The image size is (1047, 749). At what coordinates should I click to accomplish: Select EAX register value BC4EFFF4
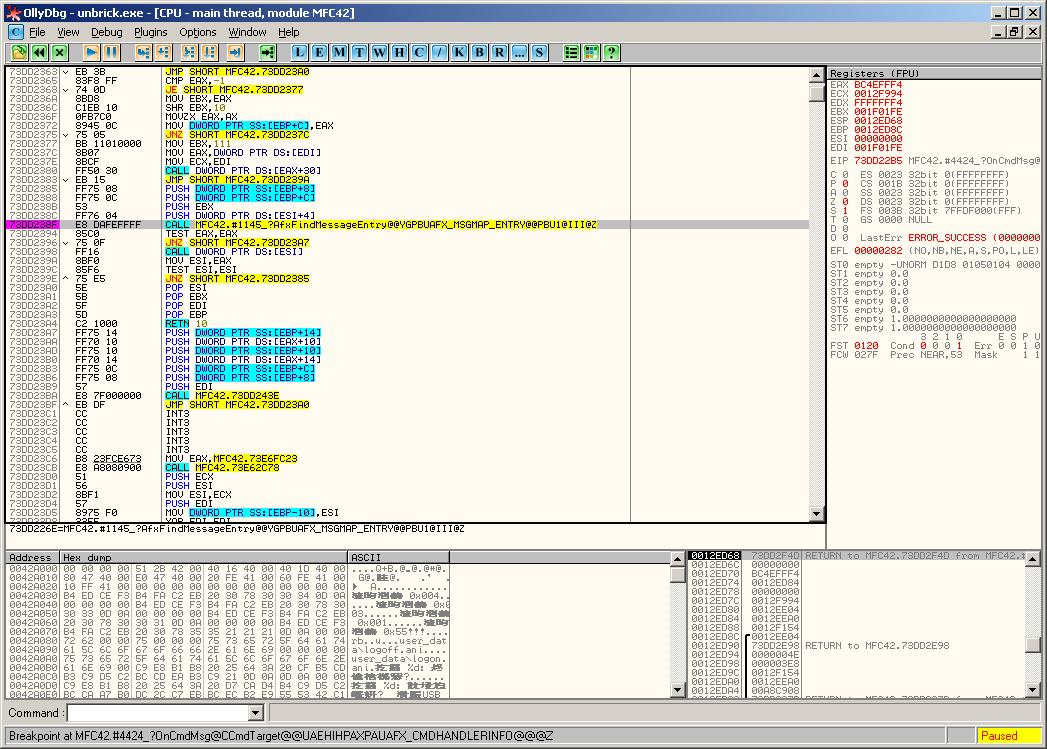pos(878,85)
